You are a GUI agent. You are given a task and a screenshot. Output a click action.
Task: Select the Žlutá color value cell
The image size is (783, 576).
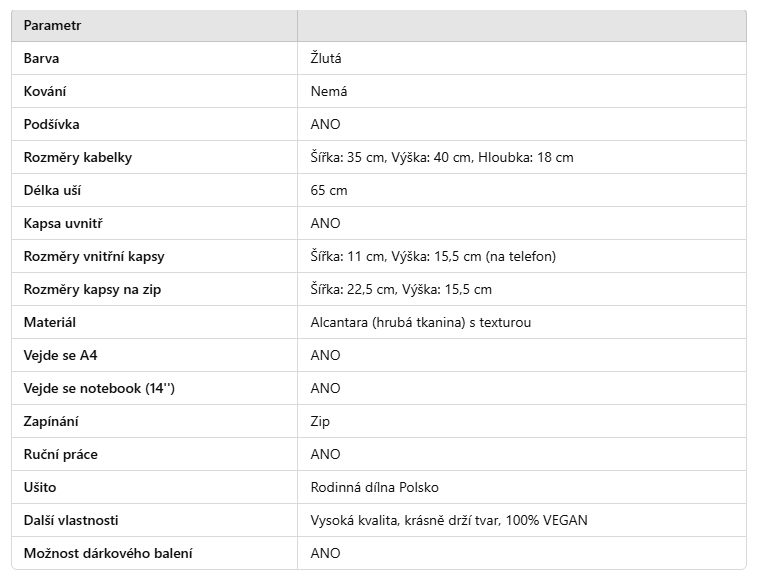tap(326, 58)
